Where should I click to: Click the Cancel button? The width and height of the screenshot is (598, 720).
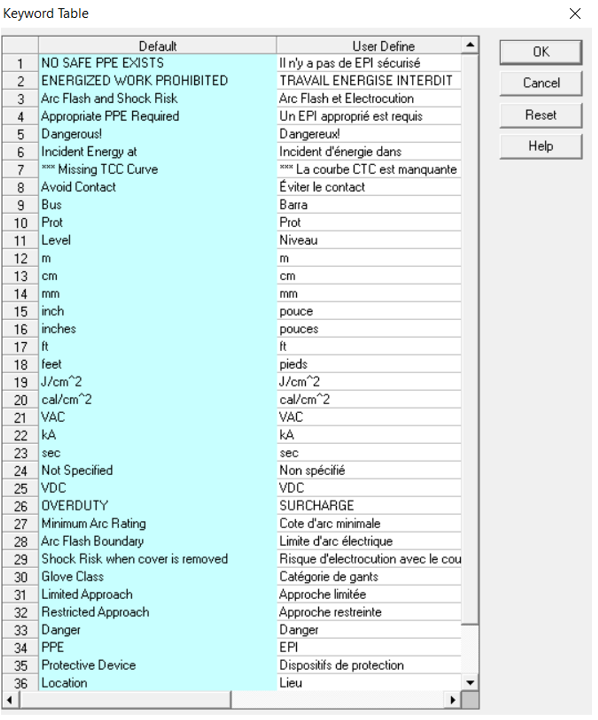[541, 83]
